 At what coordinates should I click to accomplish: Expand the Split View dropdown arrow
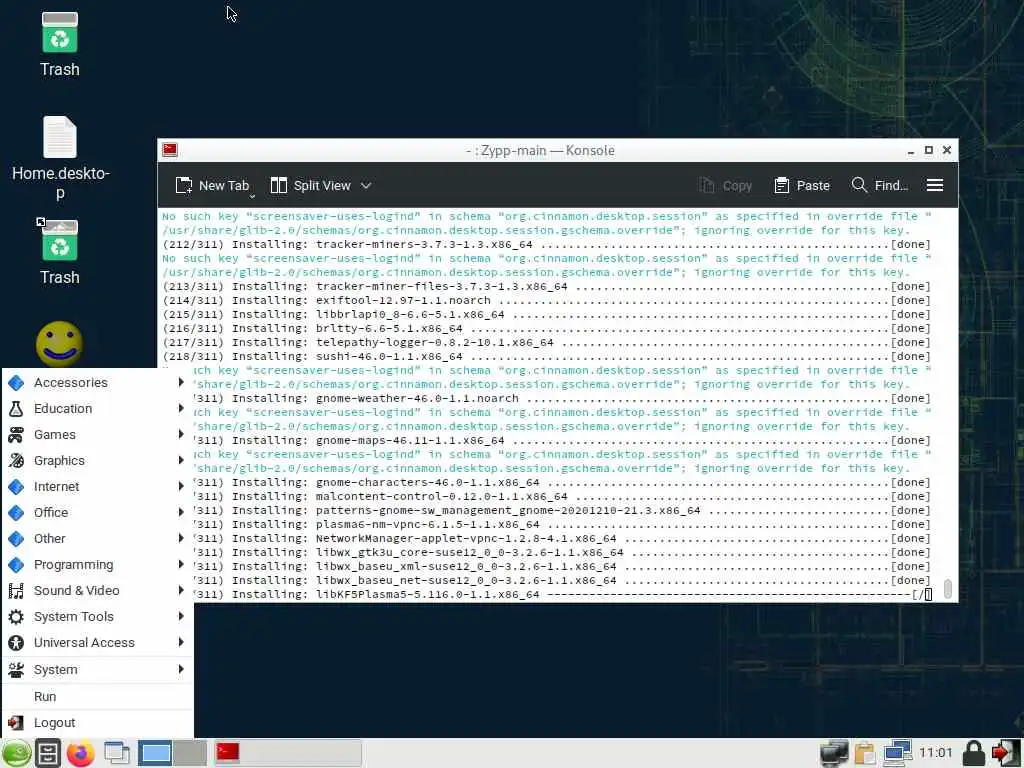(x=366, y=185)
